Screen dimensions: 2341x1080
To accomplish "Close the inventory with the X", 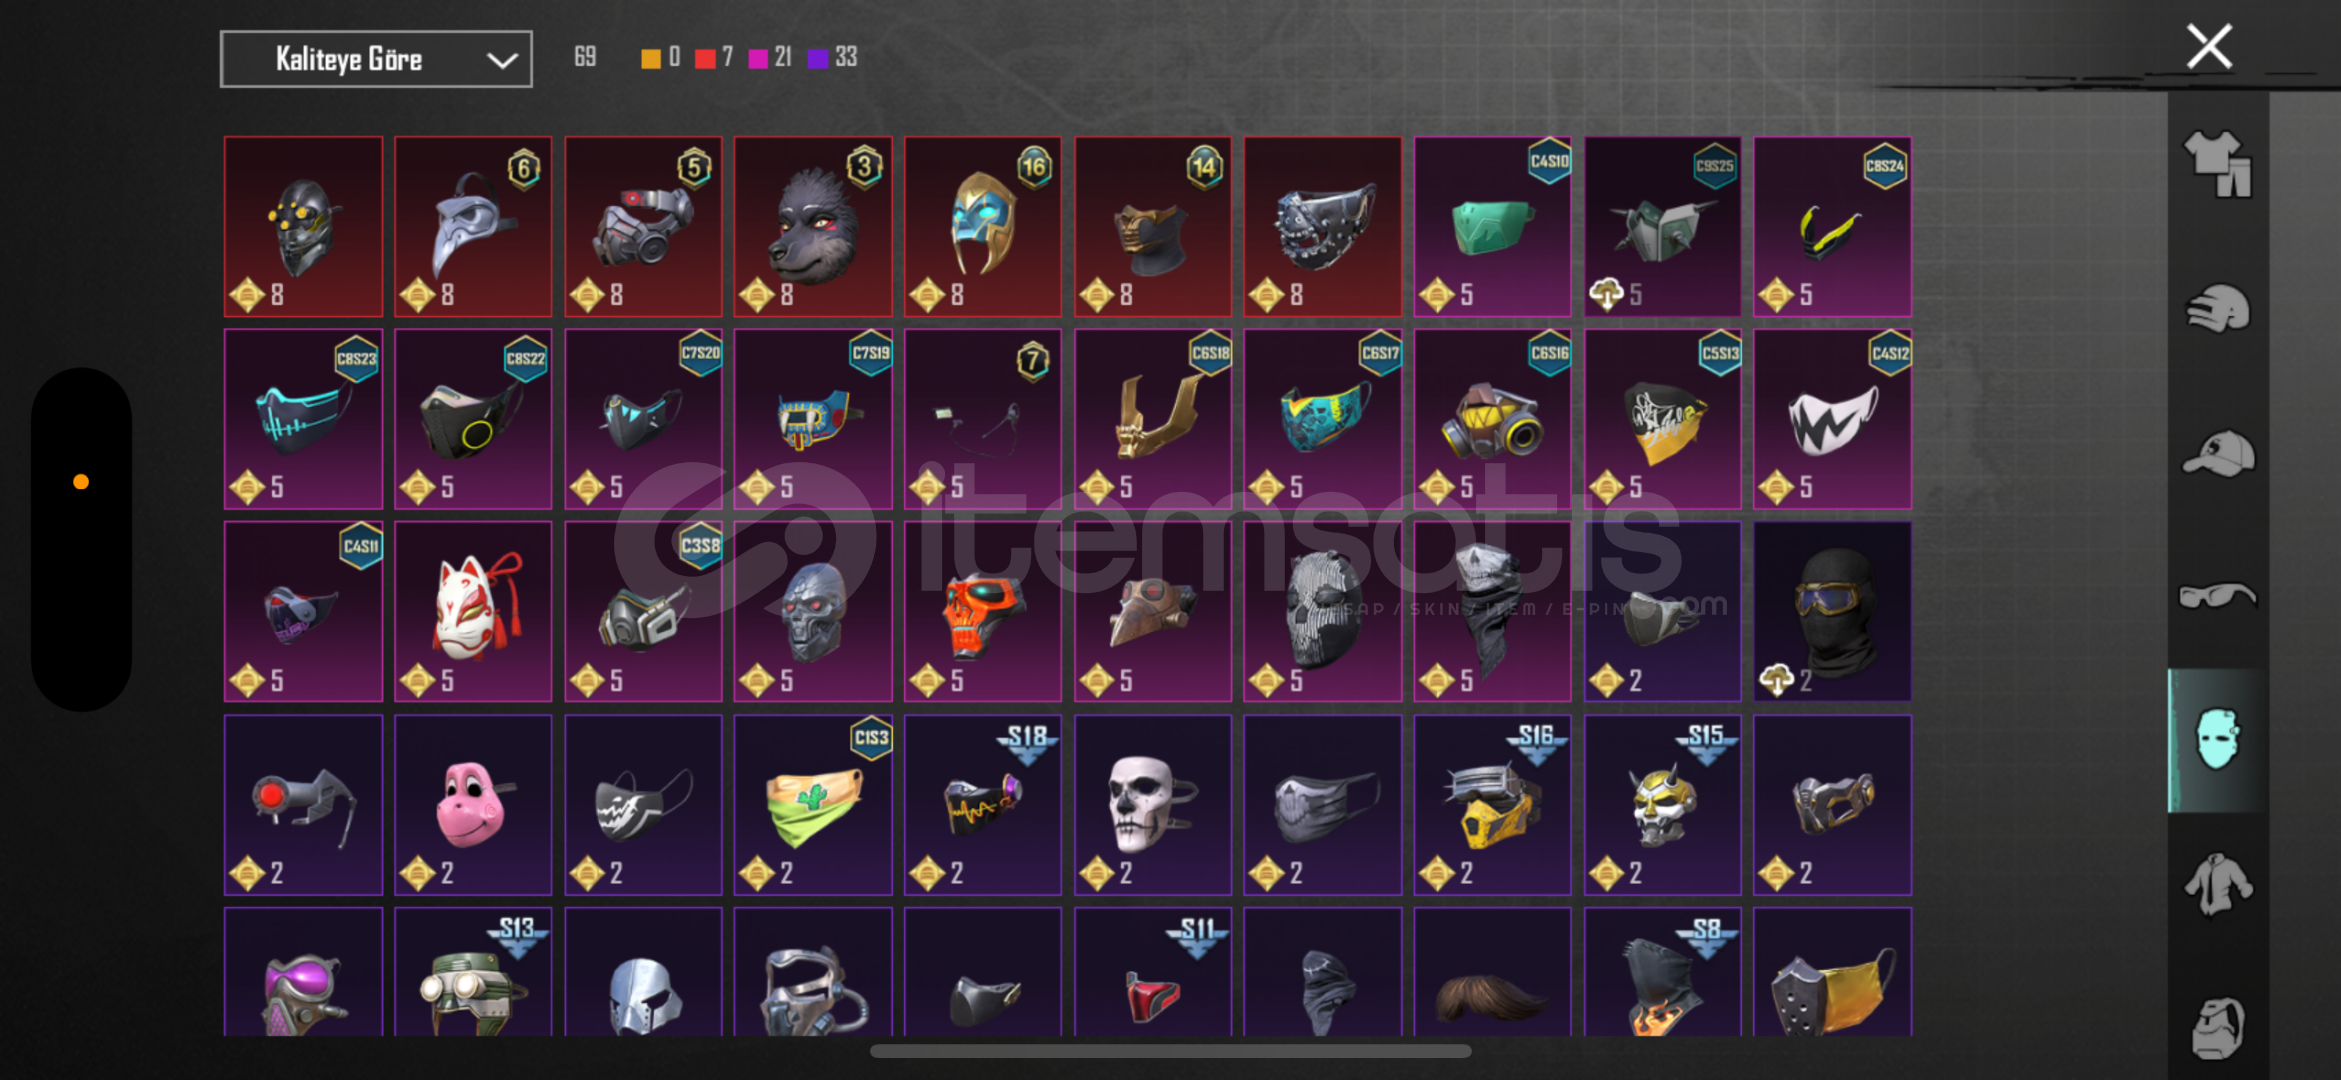I will [x=2209, y=47].
